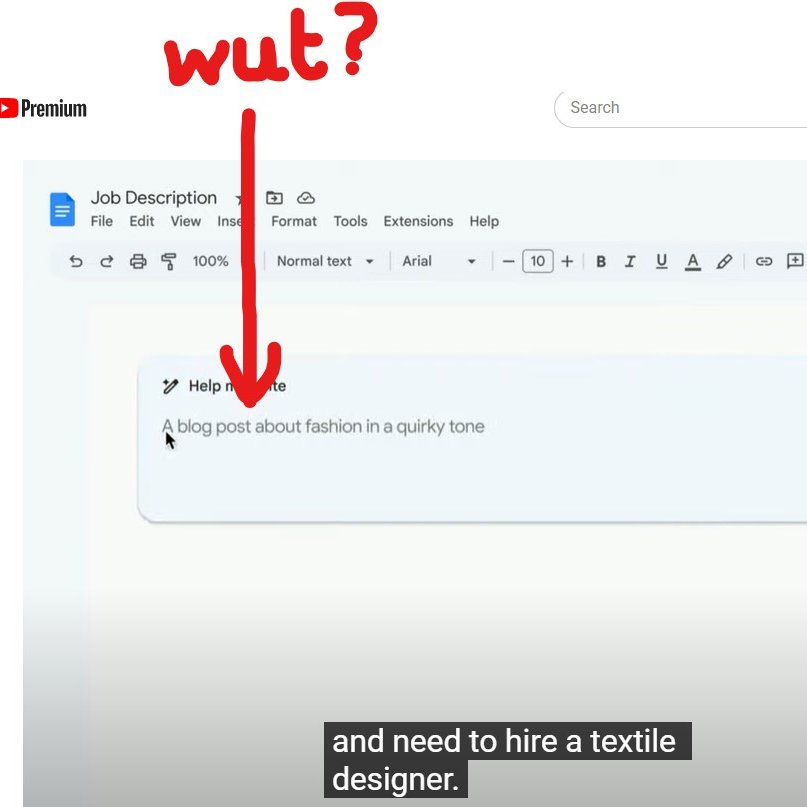
Task: Click the Undo arrow
Action: [76, 261]
